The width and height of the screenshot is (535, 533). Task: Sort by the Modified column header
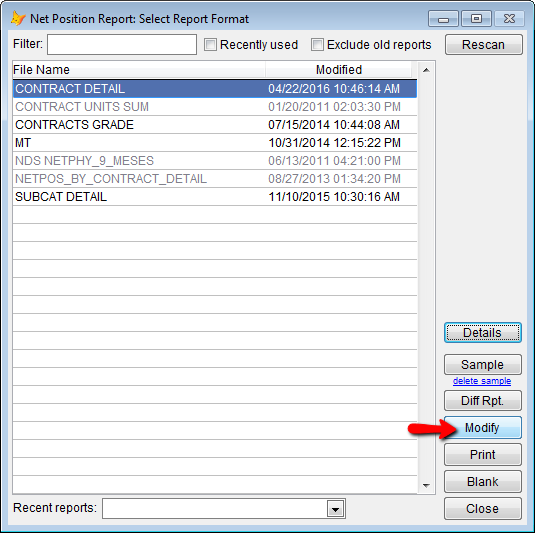click(338, 70)
